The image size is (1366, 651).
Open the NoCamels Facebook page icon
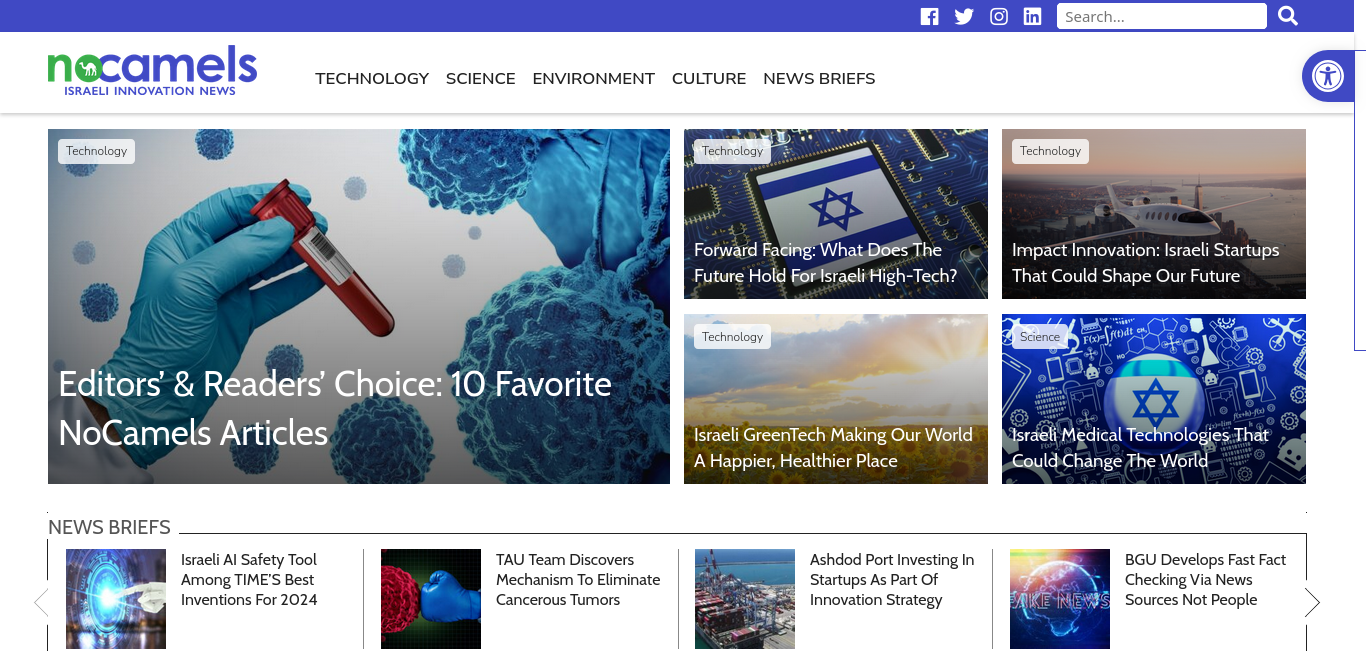(x=930, y=17)
